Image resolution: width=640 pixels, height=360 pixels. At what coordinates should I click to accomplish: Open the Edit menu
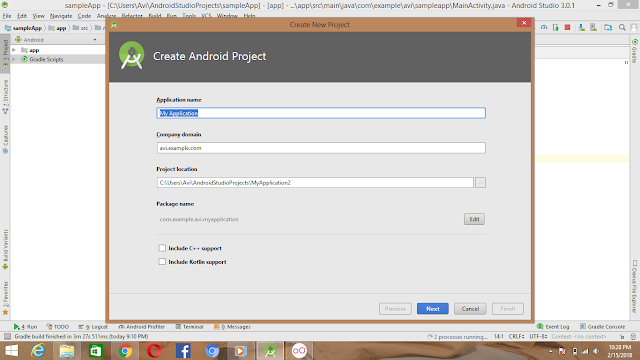pyautogui.click(x=22, y=16)
